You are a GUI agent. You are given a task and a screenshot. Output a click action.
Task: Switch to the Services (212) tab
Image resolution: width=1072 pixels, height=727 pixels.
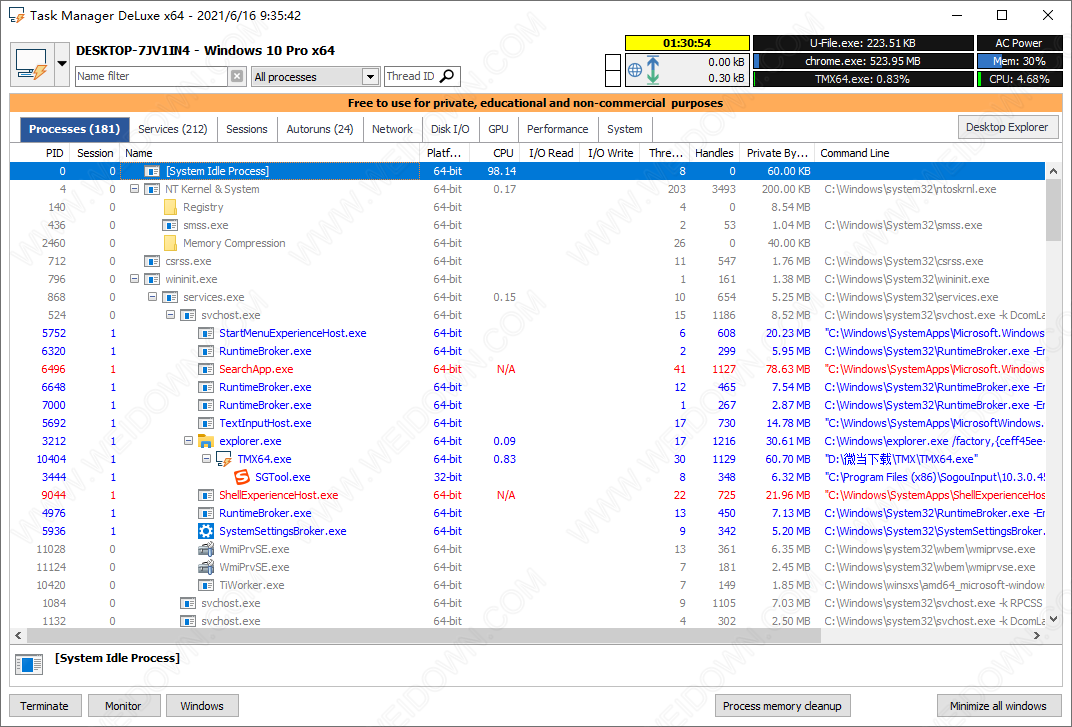click(x=172, y=129)
